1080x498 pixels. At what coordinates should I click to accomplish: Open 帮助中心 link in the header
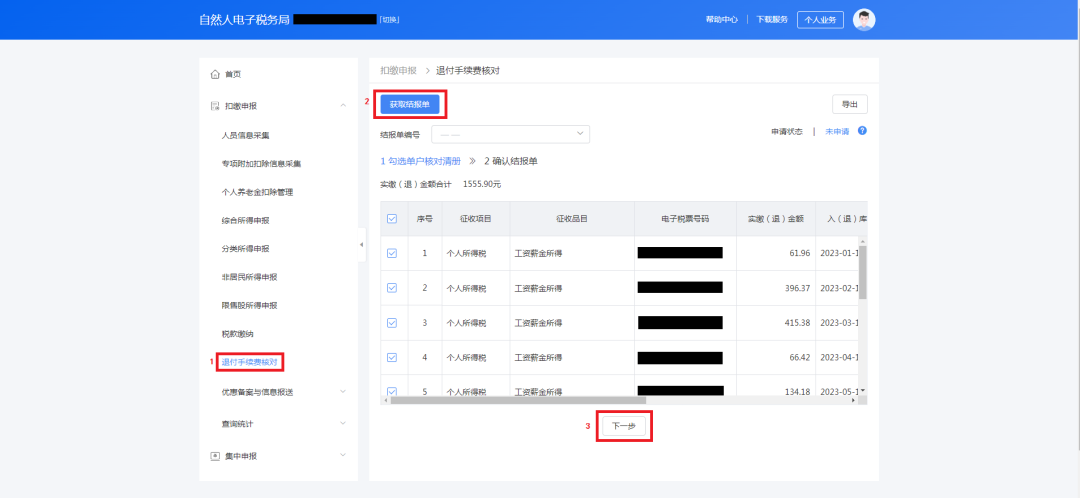721,20
